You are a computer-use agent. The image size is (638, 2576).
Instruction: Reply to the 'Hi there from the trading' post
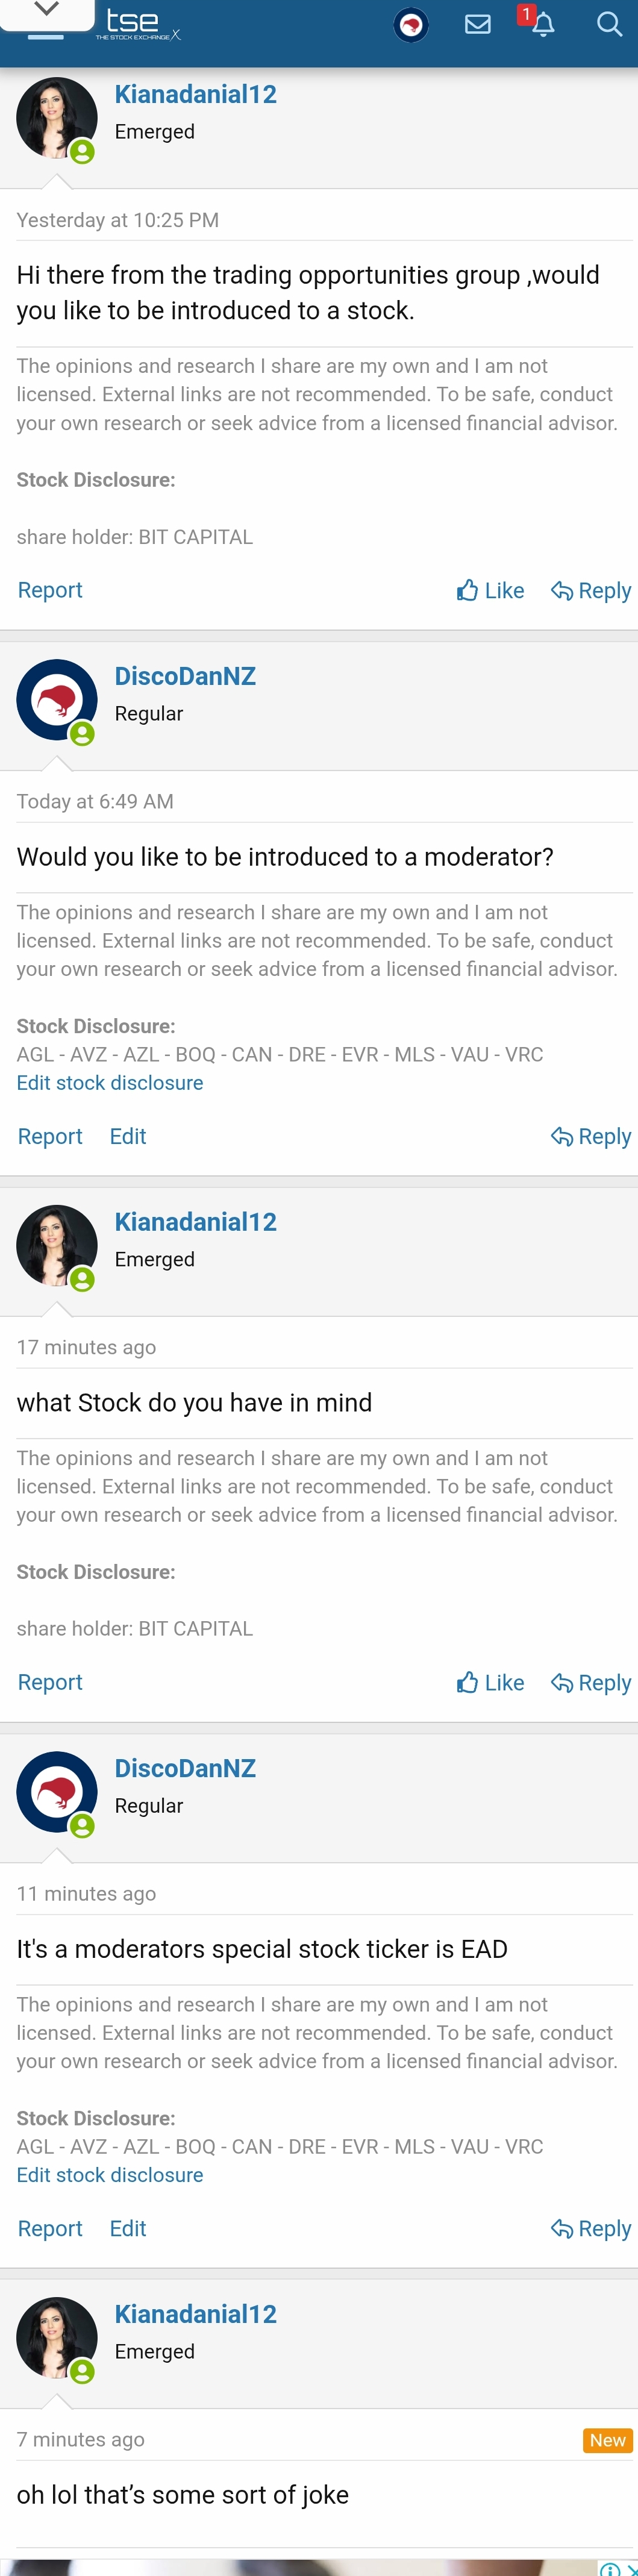click(x=591, y=591)
